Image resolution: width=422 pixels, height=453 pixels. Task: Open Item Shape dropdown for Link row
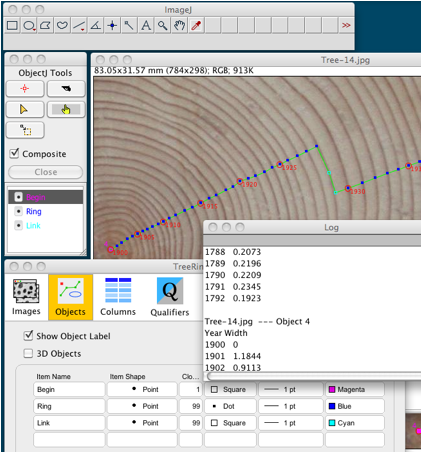pos(142,423)
